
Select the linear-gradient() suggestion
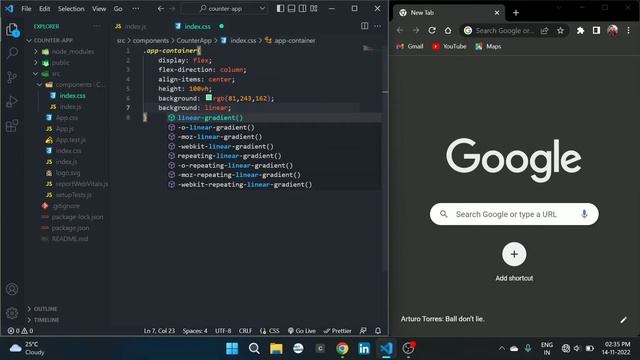[x=273, y=118]
